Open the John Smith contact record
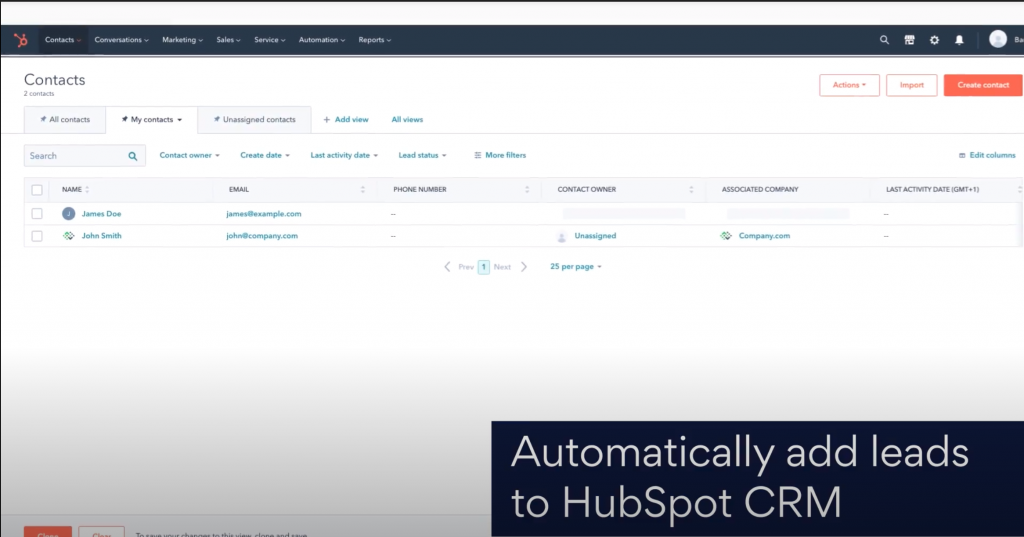The image size is (1024, 537). tap(101, 236)
